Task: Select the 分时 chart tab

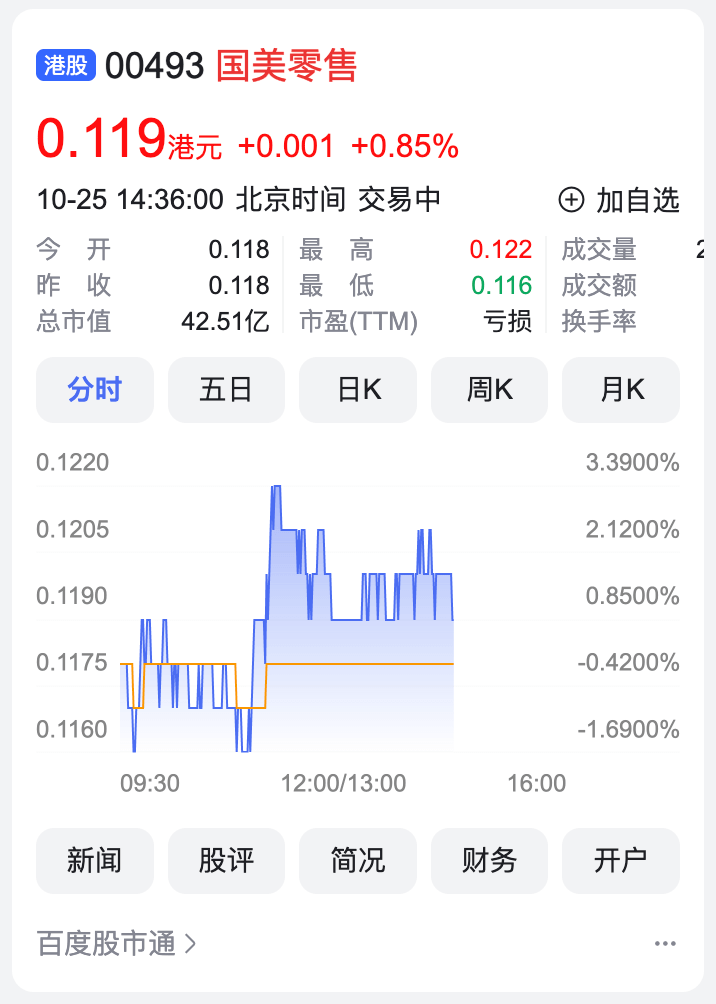Action: 95,389
